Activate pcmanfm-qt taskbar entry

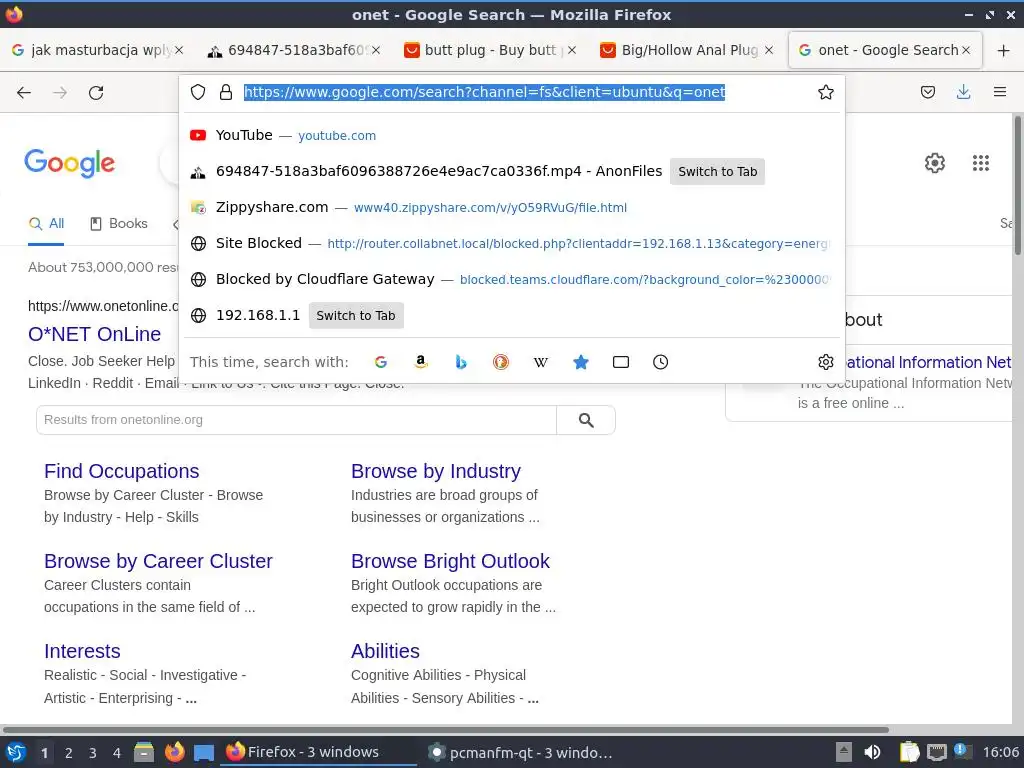520,752
